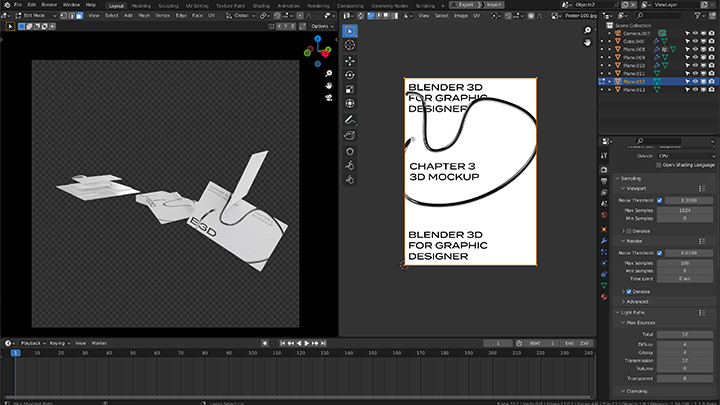720x405 pixels.
Task: Toggle camera view in 3D viewport
Action: pos(329,98)
